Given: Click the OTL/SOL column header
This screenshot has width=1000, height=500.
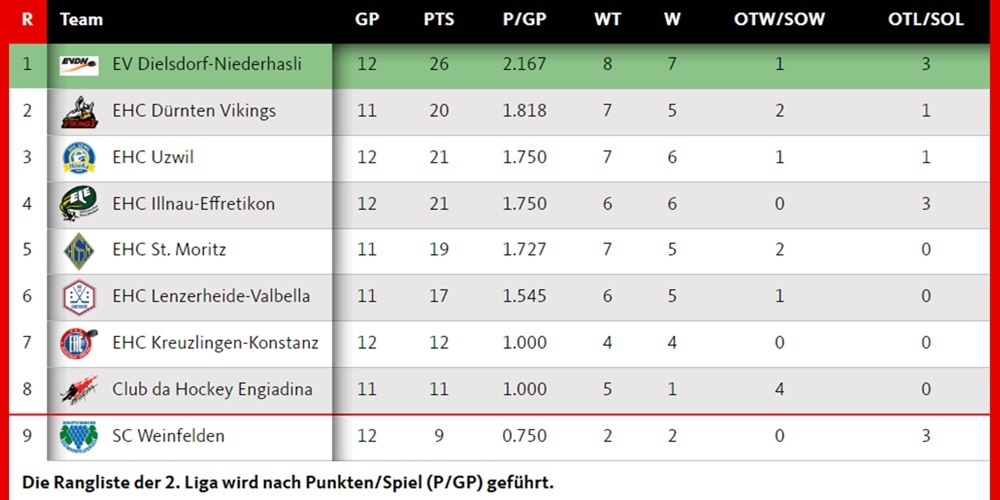Looking at the screenshot, I should point(926,20).
